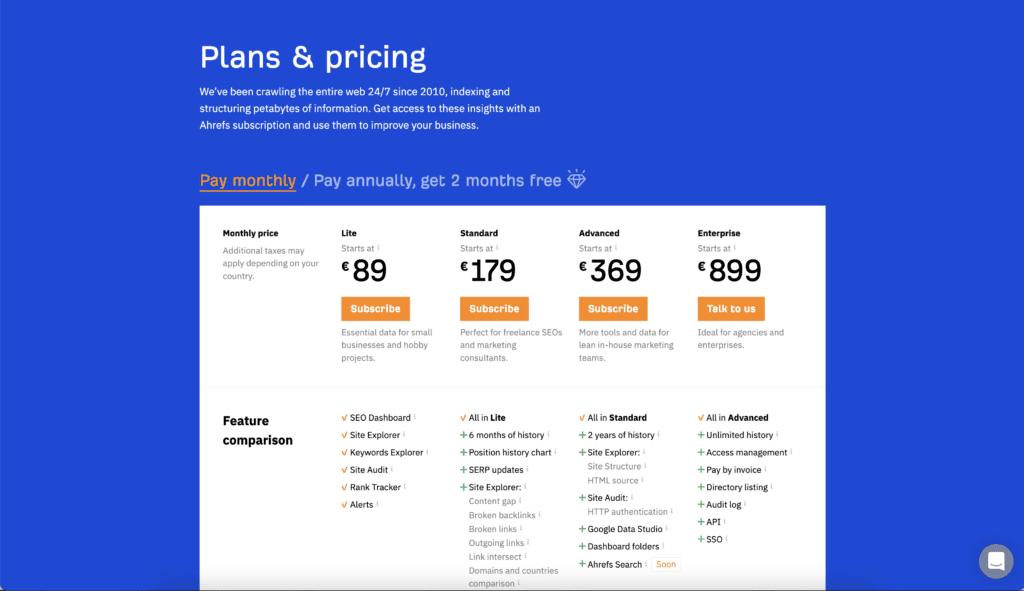The image size is (1024, 591).
Task: Subscribe to the Advanced plan
Action: point(613,309)
